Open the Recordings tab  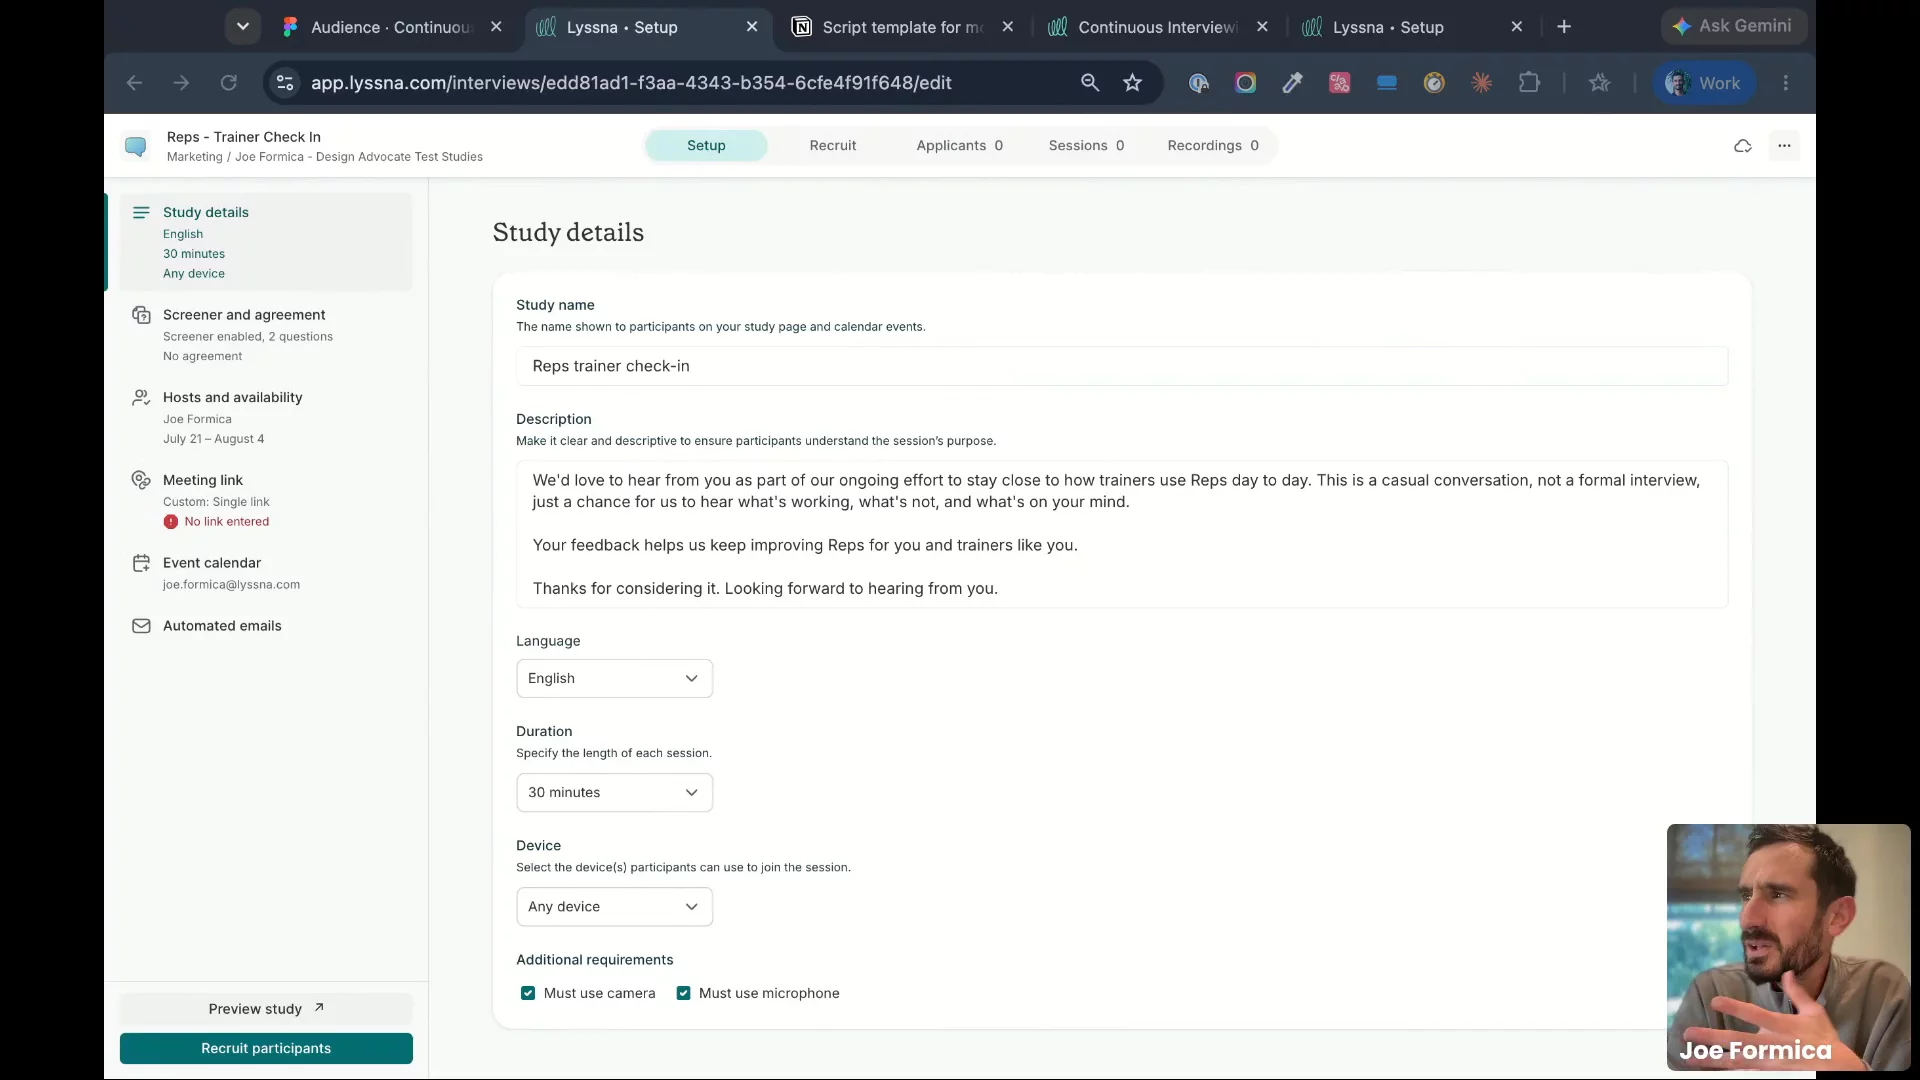click(1213, 145)
